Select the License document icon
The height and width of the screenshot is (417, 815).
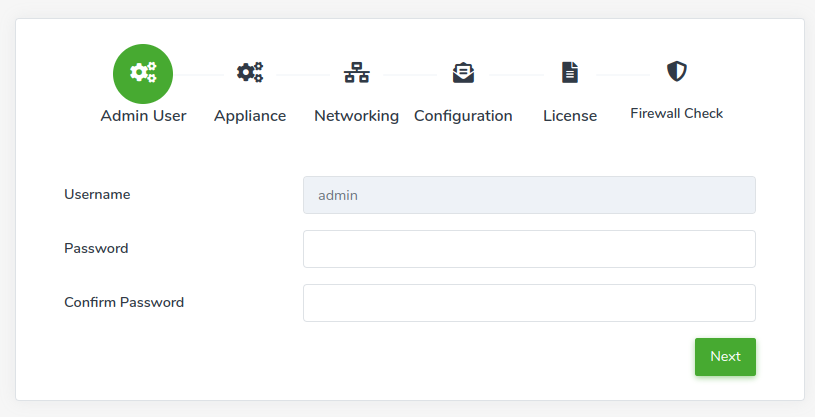click(x=570, y=72)
